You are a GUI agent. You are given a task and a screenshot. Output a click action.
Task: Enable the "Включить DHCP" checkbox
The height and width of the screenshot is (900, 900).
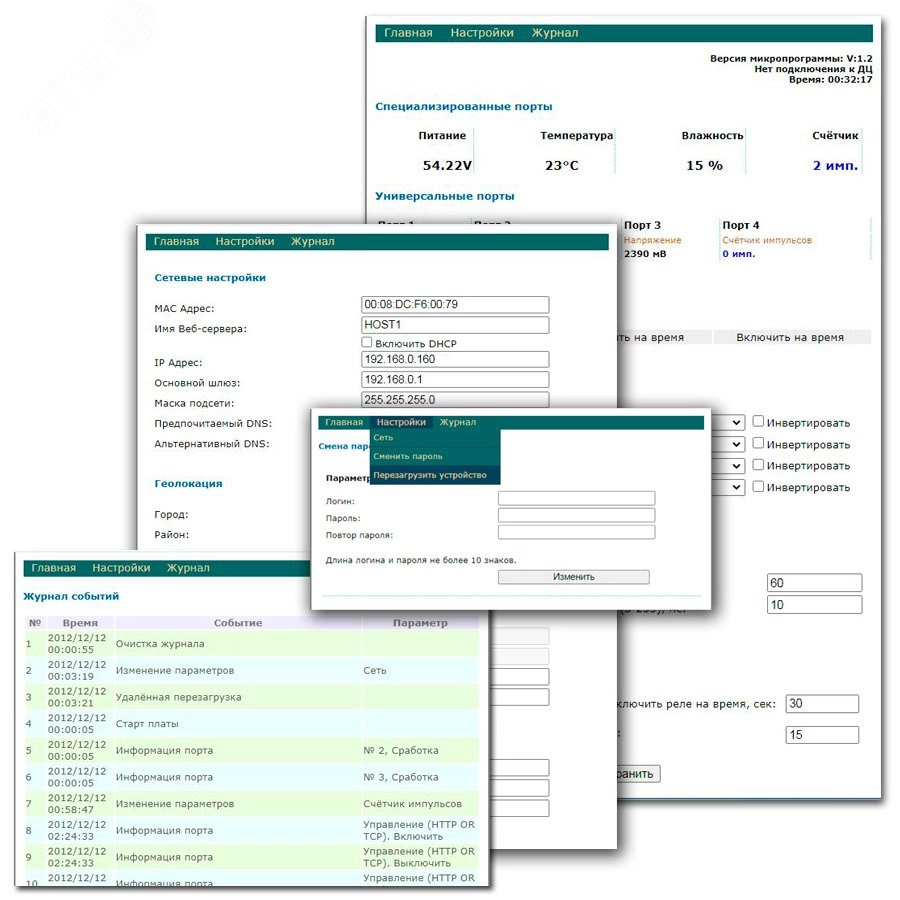367,343
